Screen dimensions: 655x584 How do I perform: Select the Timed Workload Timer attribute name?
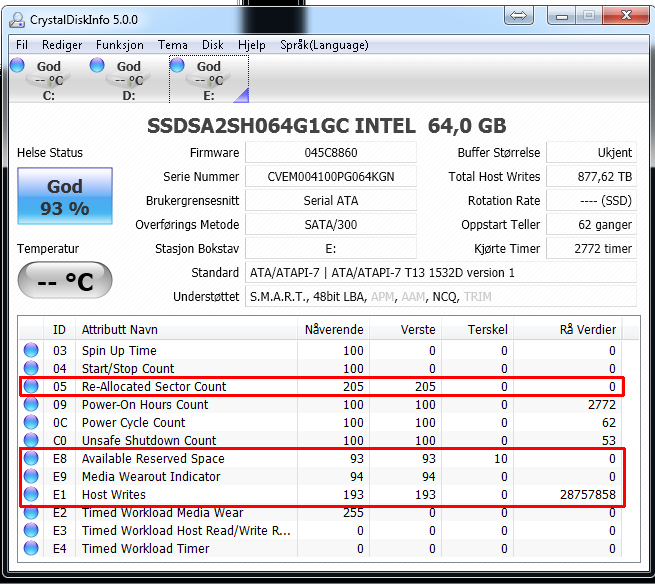coord(145,548)
